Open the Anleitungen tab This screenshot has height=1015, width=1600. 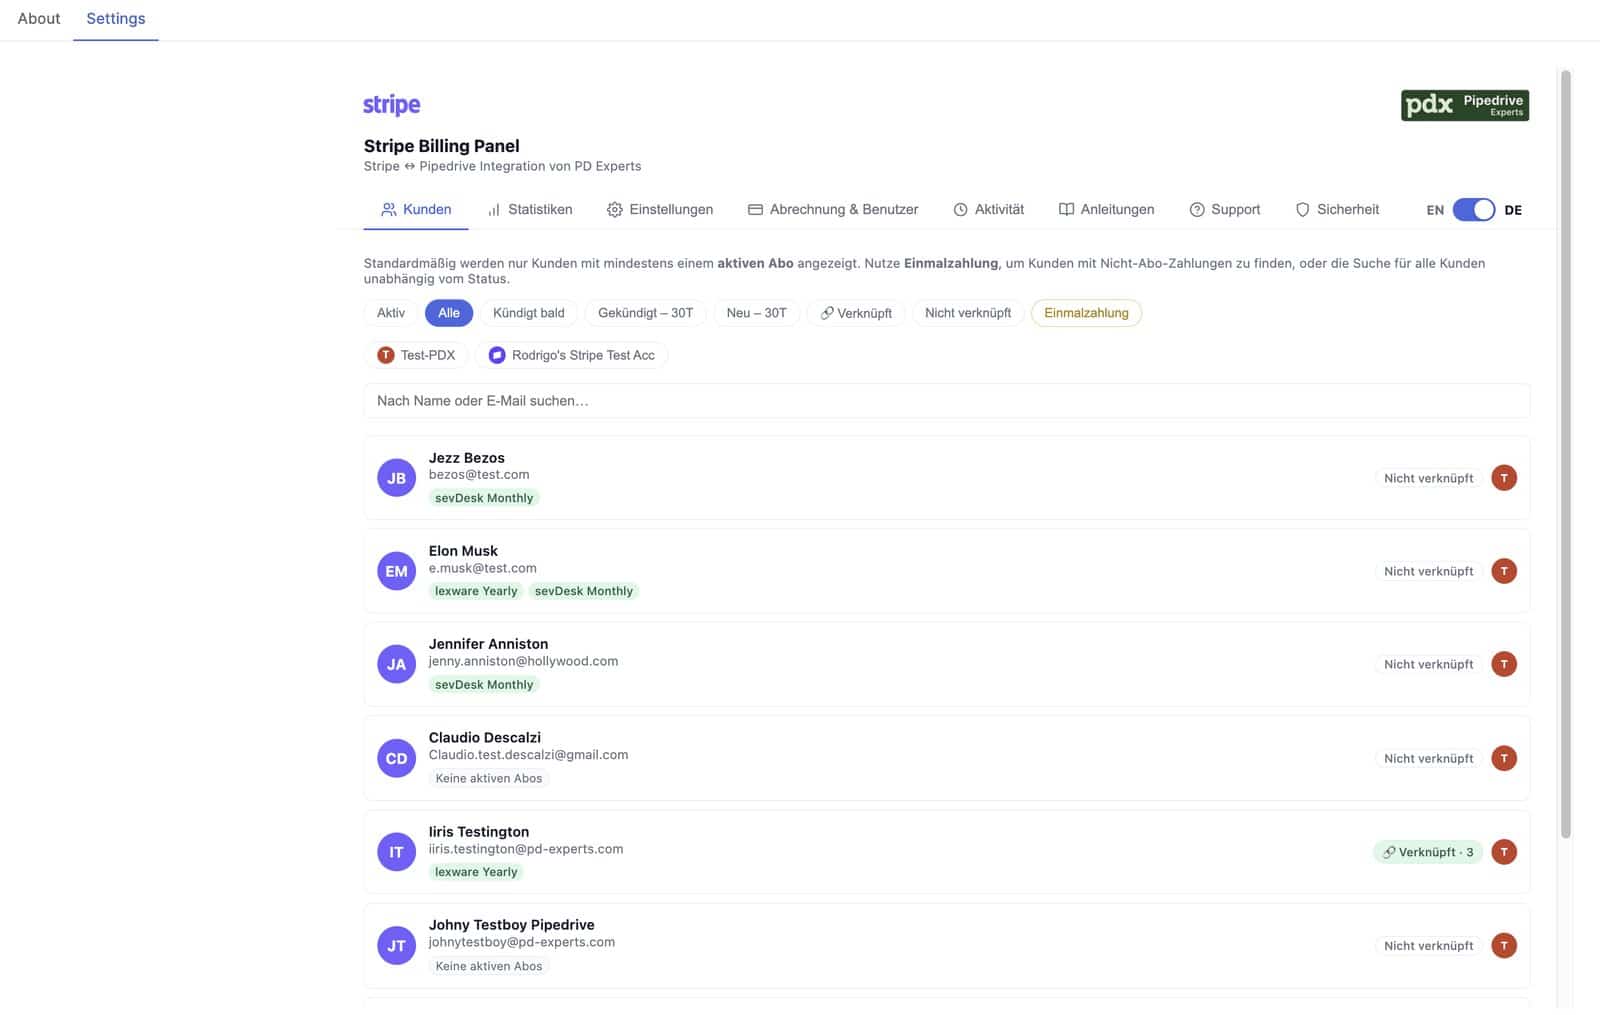pyautogui.click(x=1106, y=209)
